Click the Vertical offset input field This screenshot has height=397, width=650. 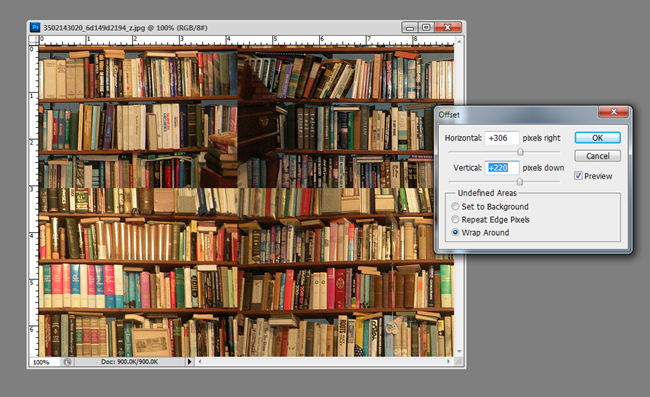click(x=502, y=168)
